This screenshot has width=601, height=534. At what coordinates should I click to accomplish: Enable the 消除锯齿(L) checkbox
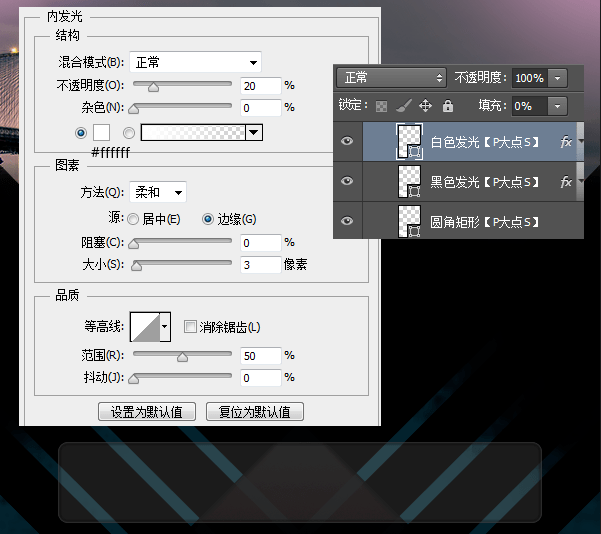click(190, 327)
